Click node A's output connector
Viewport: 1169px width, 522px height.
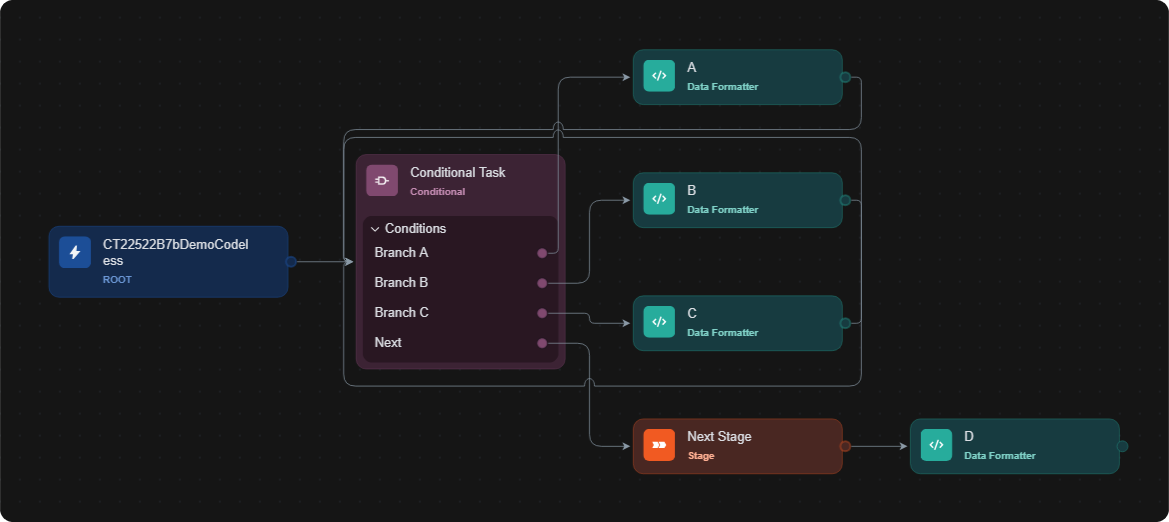coord(845,77)
